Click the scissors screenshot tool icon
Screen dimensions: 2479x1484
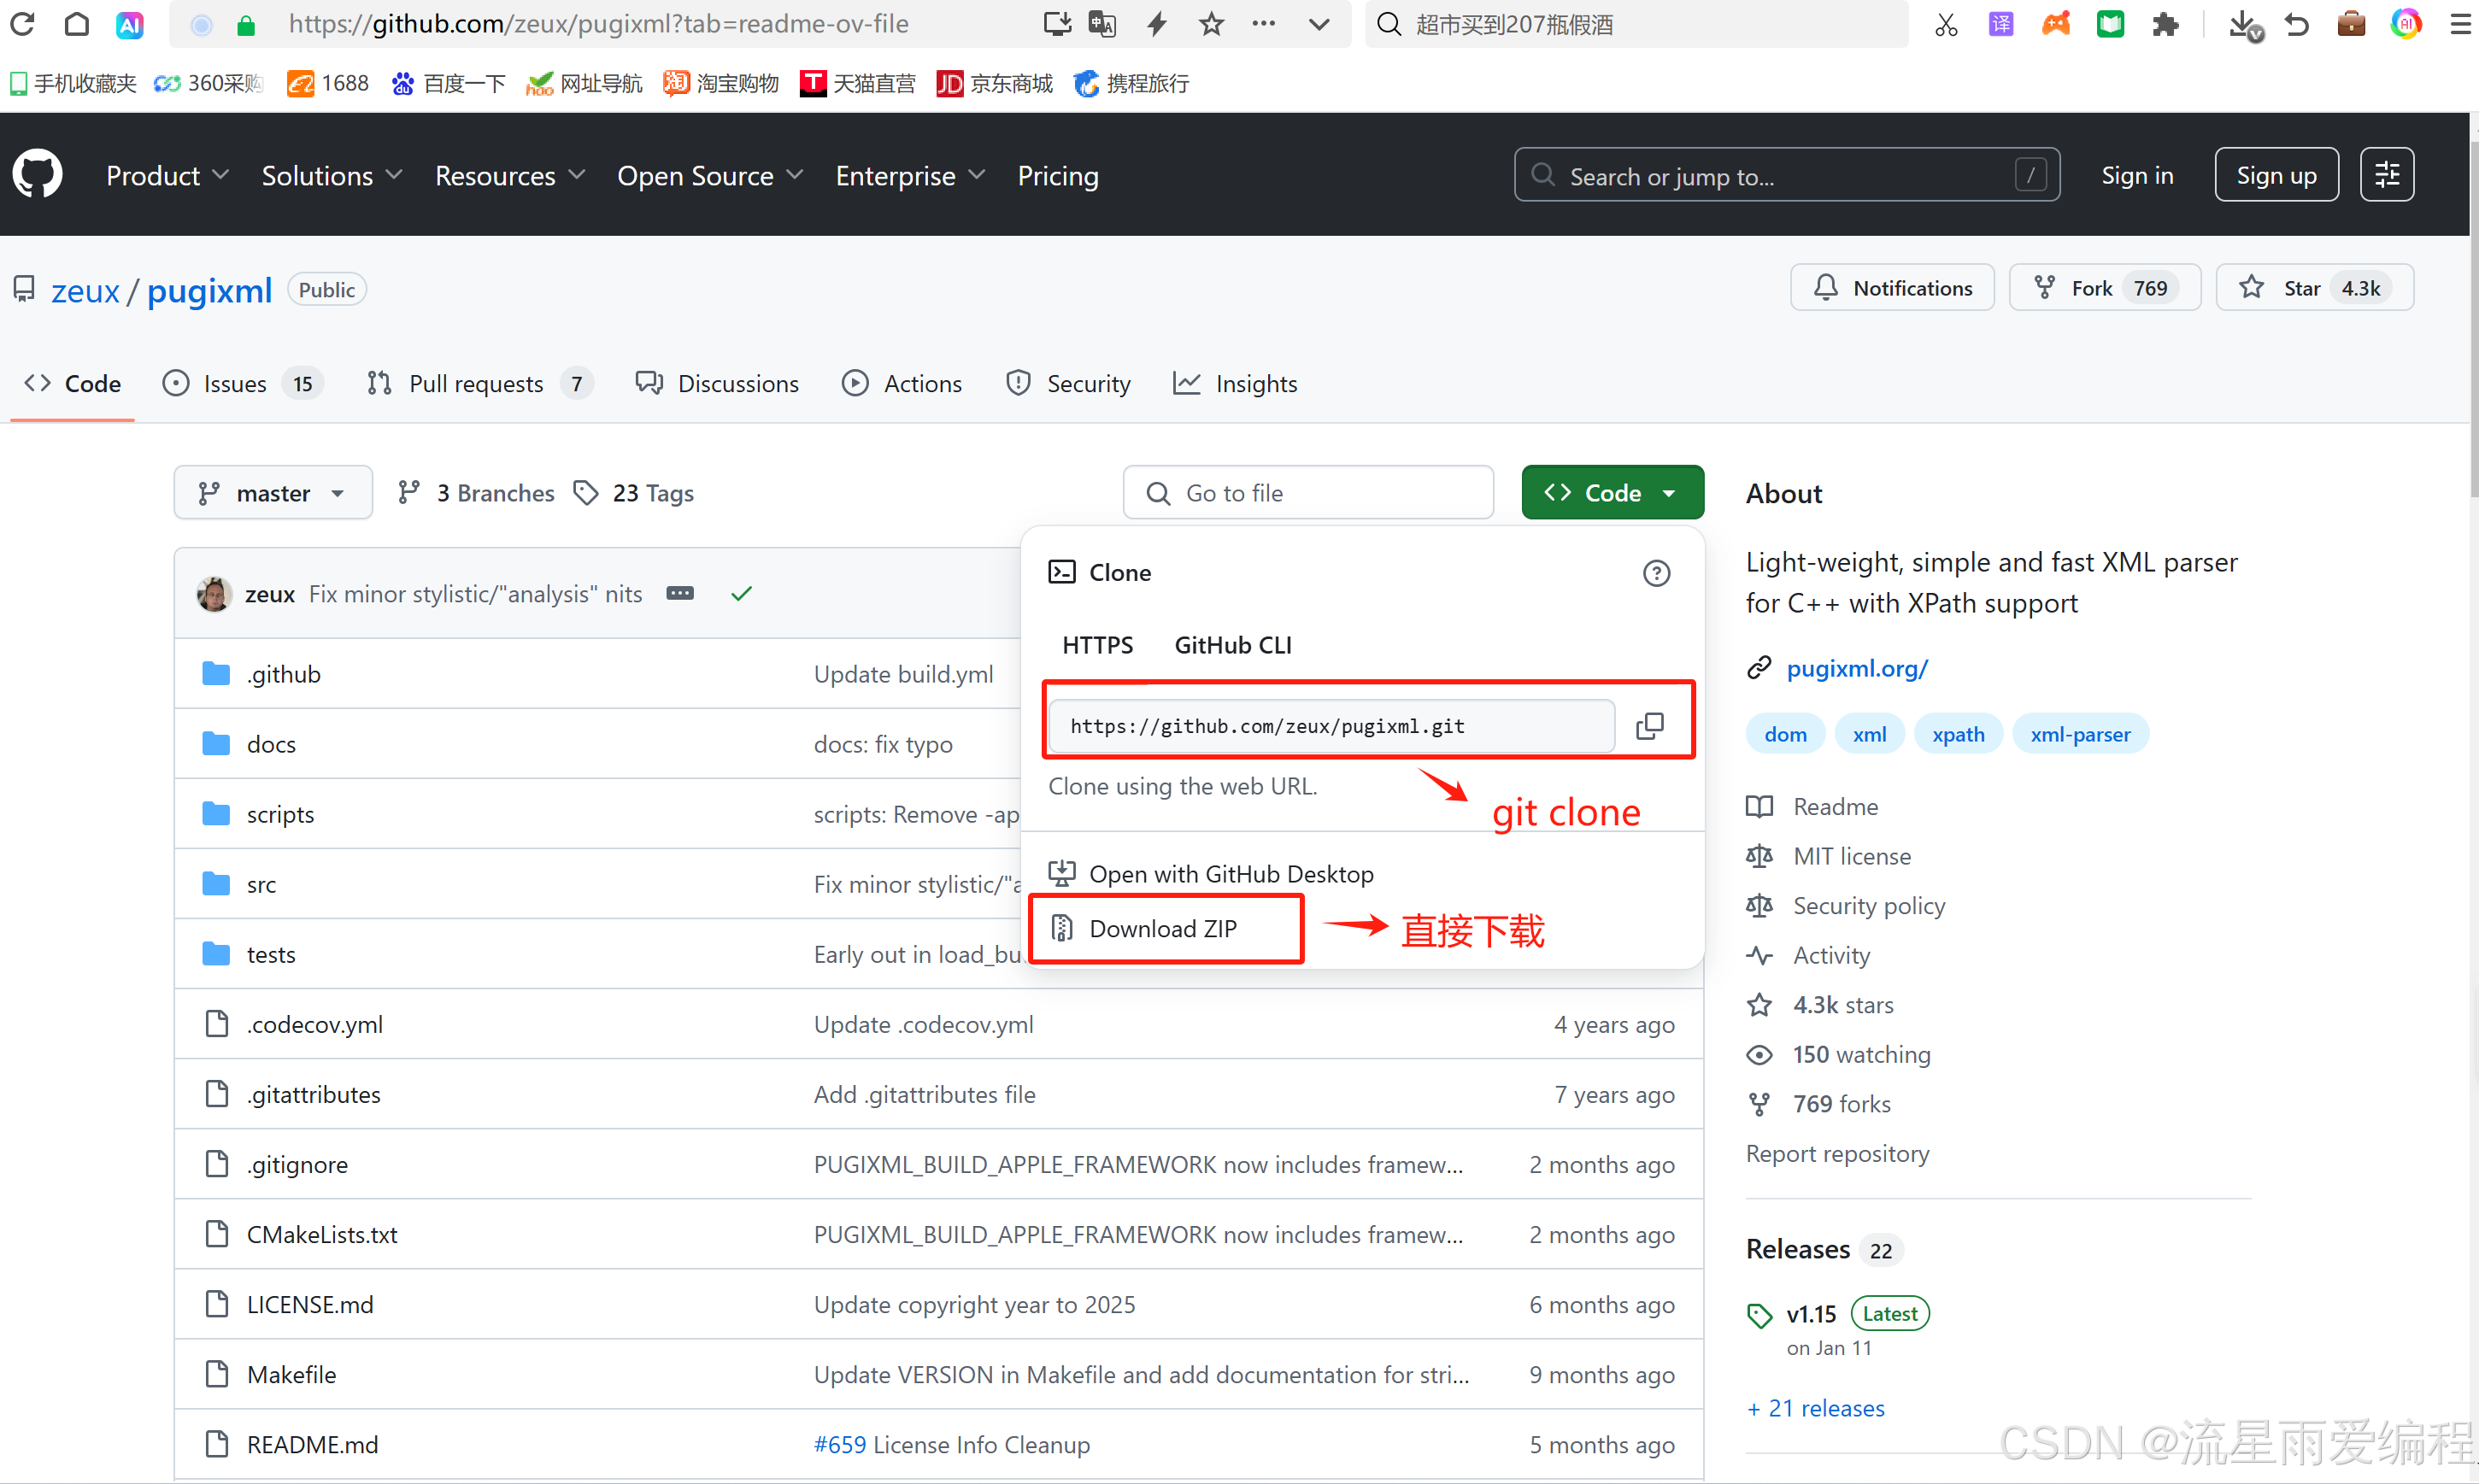1945,23
